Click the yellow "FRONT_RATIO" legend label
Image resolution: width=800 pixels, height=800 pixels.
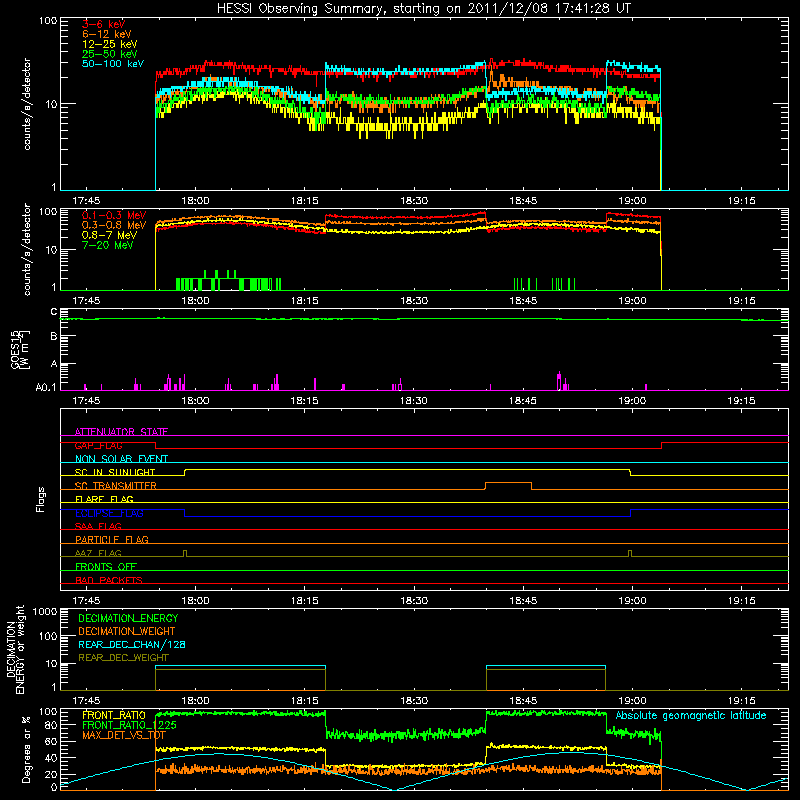(x=114, y=715)
